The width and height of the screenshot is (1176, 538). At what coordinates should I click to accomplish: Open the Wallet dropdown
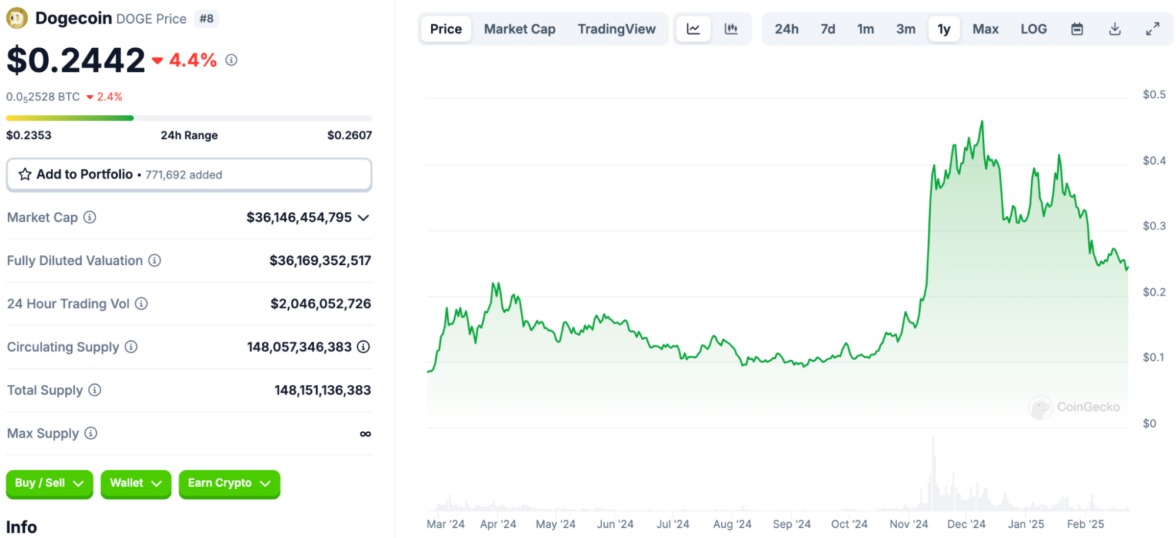[135, 484]
